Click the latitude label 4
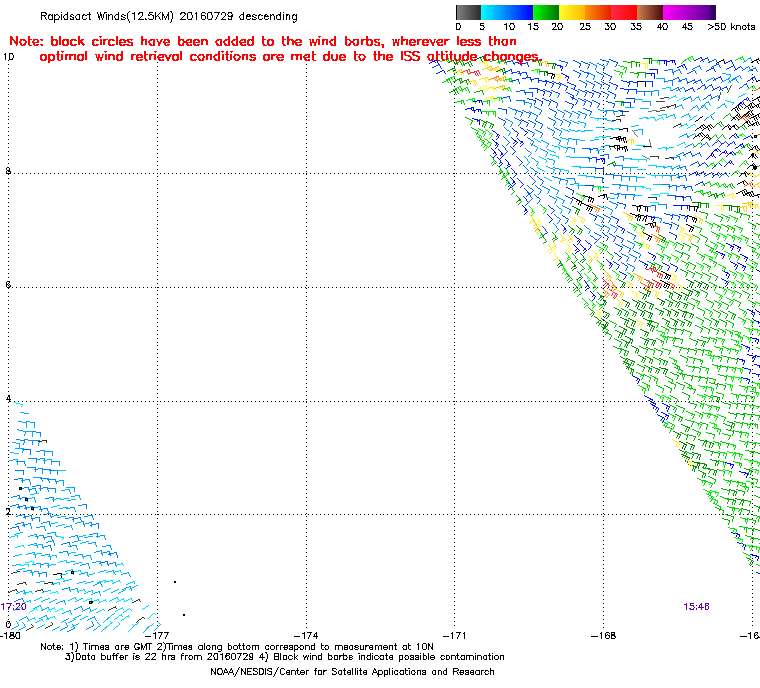 (x=8, y=399)
